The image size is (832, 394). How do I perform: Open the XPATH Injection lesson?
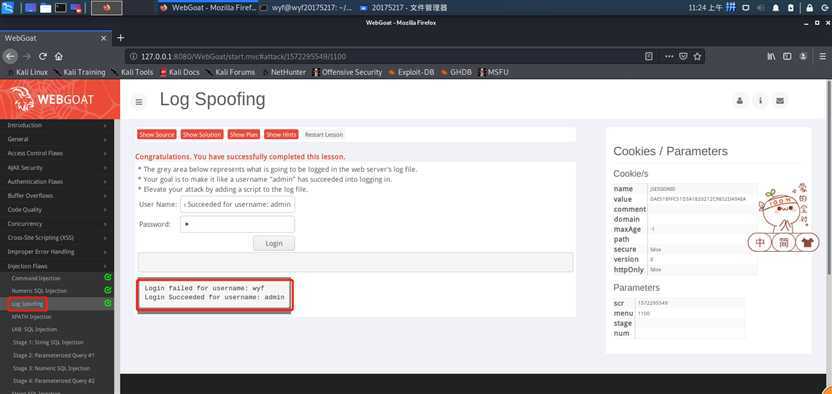pos(31,317)
